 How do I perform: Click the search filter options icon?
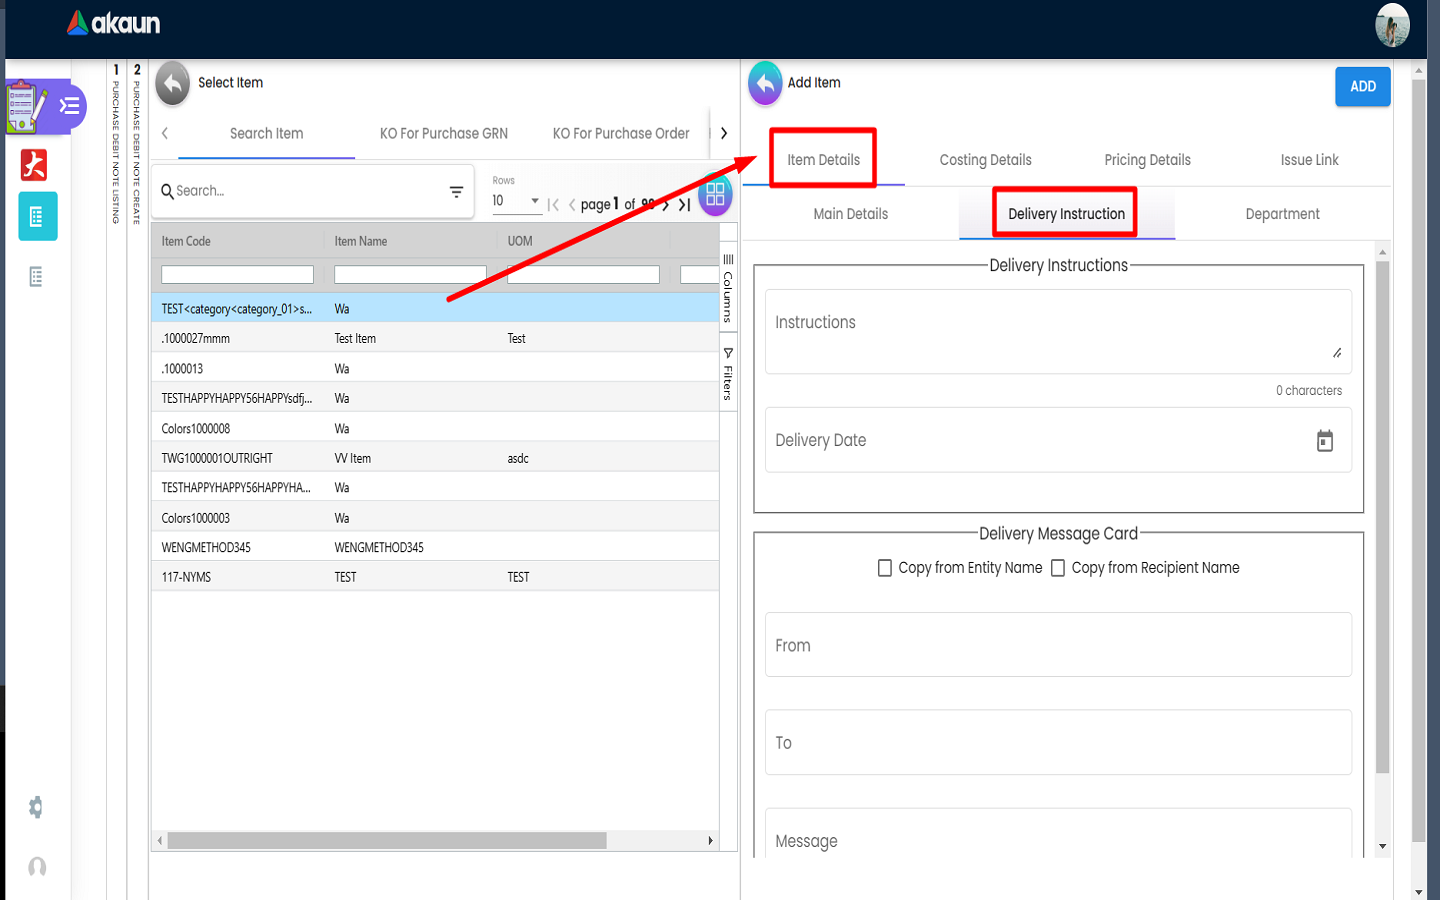click(456, 191)
